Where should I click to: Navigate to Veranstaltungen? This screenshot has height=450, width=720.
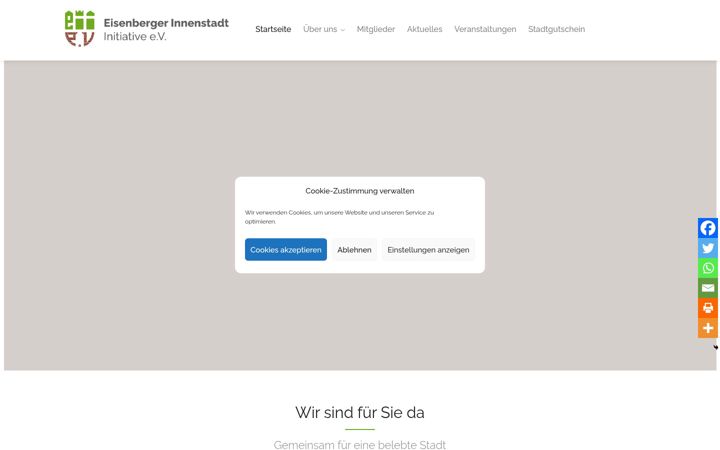tap(485, 29)
